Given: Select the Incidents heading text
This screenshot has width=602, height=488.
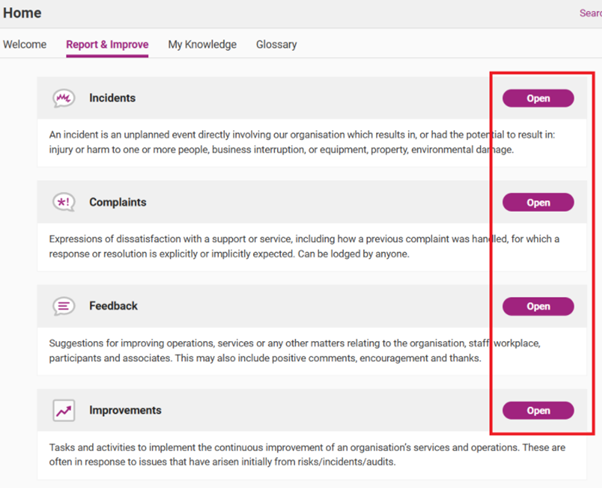Looking at the screenshot, I should click(112, 98).
